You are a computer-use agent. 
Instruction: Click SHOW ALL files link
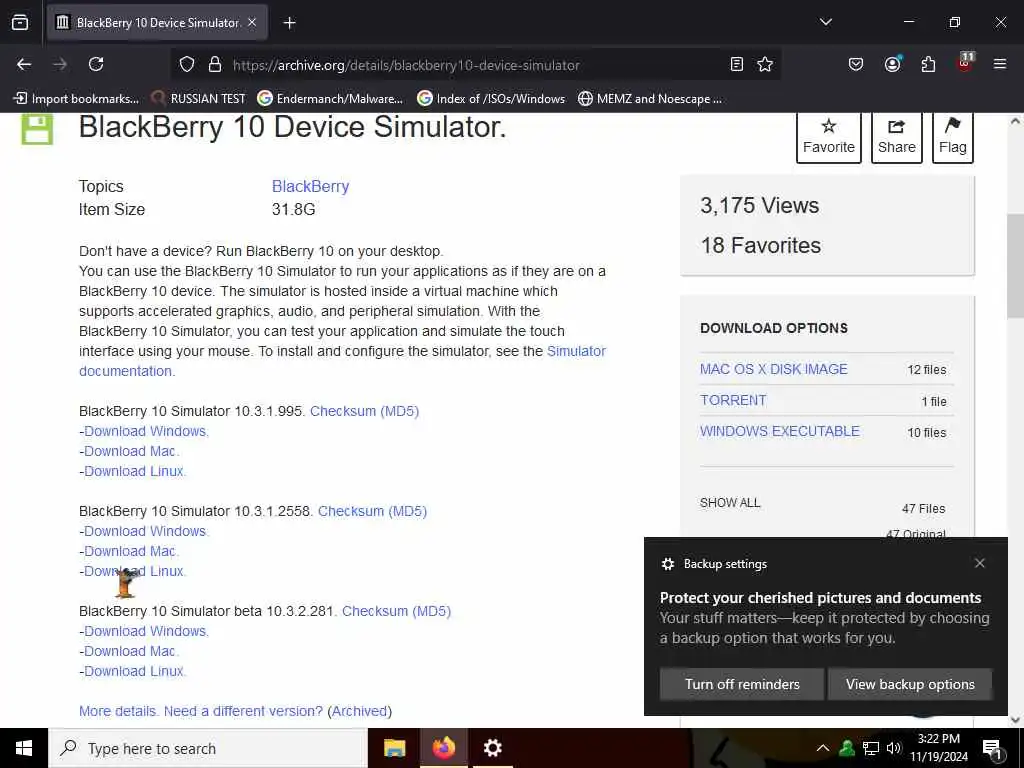point(730,503)
